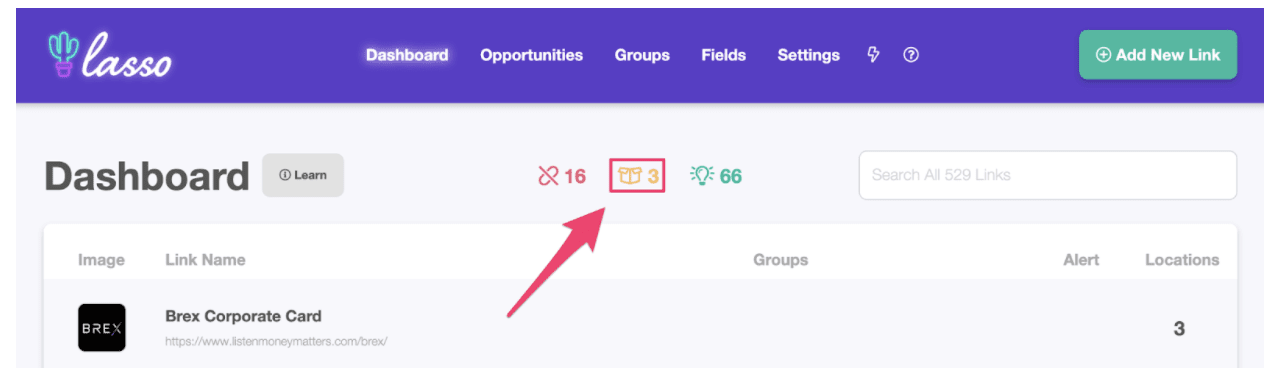
Task: Click the plus icon on Add New Link
Action: (x=1104, y=55)
